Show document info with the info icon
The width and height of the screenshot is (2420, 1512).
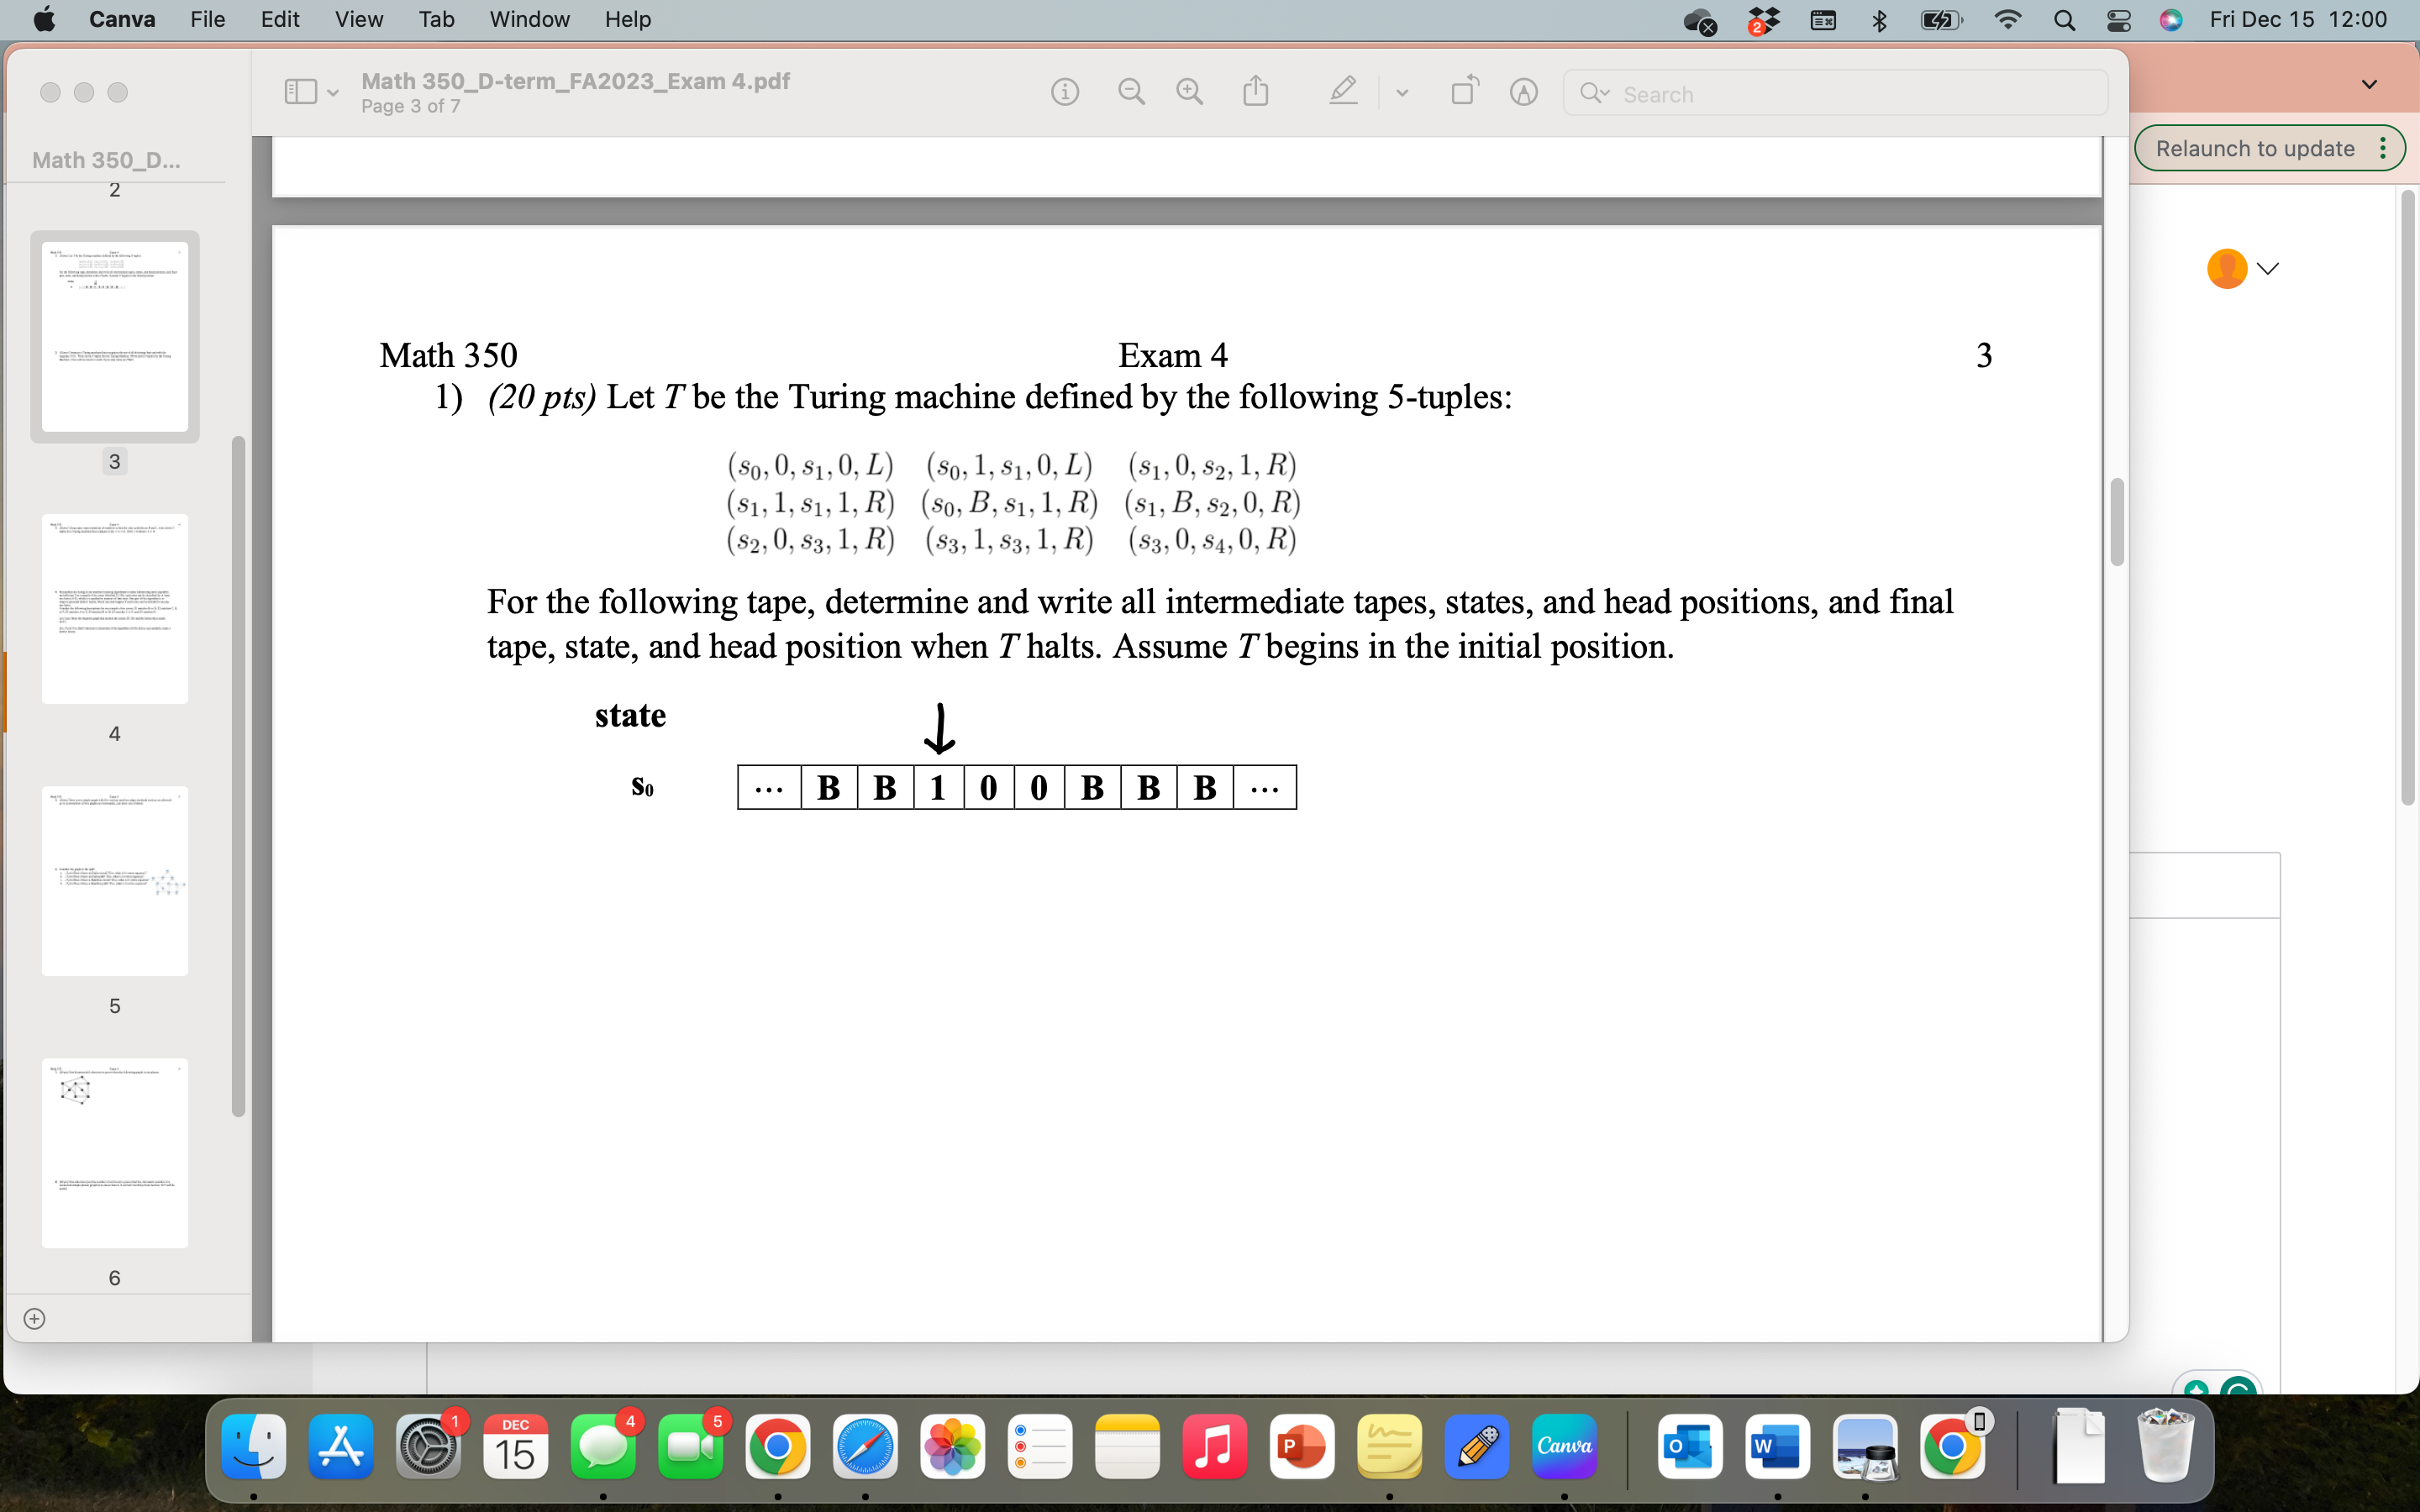click(1065, 91)
